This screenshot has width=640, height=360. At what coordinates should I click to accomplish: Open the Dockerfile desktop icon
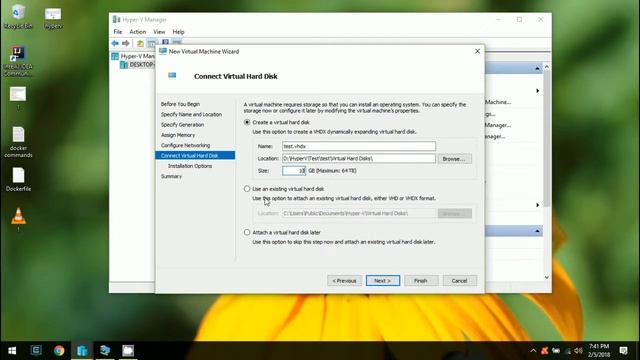[x=18, y=179]
